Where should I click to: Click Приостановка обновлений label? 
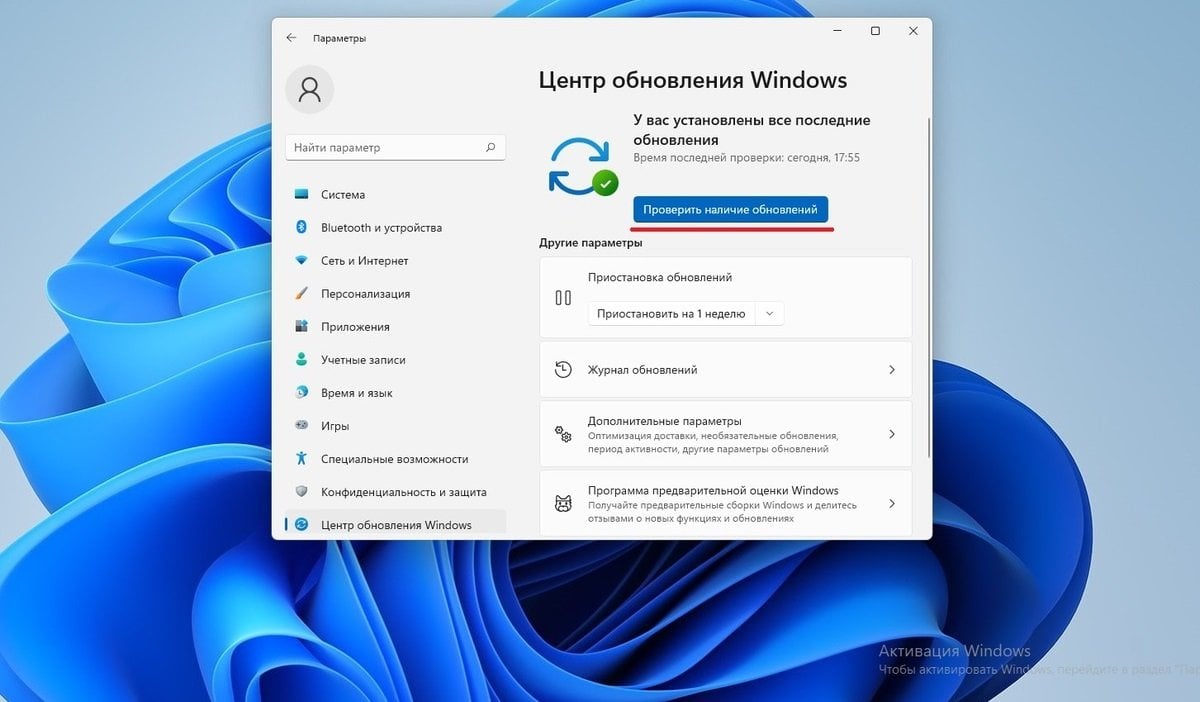(660, 277)
